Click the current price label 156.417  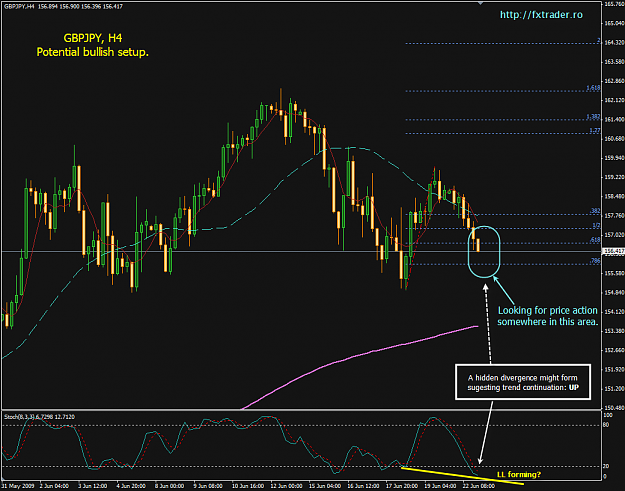click(613, 251)
